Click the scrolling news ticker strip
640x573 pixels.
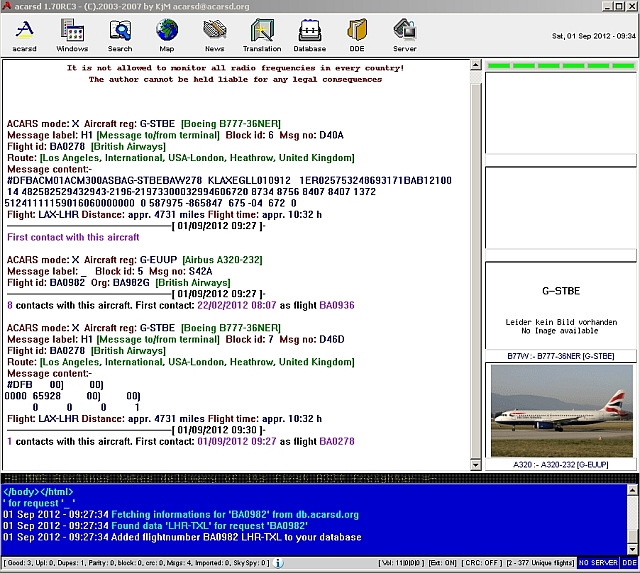pyautogui.click(x=320, y=478)
